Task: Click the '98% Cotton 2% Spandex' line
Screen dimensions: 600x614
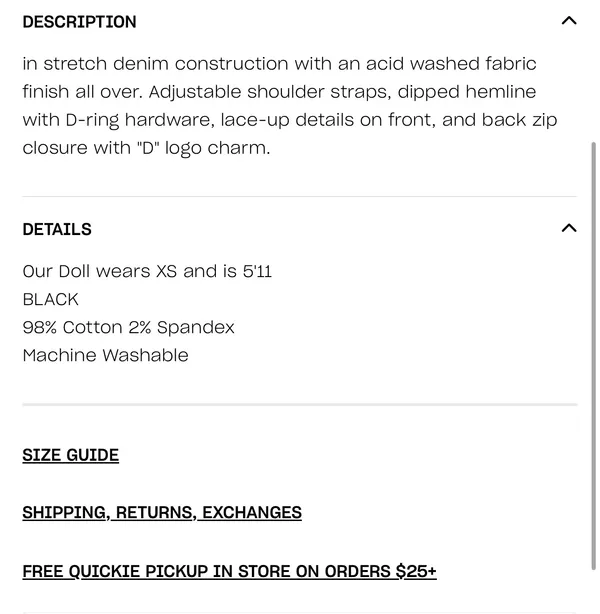Action: click(128, 327)
